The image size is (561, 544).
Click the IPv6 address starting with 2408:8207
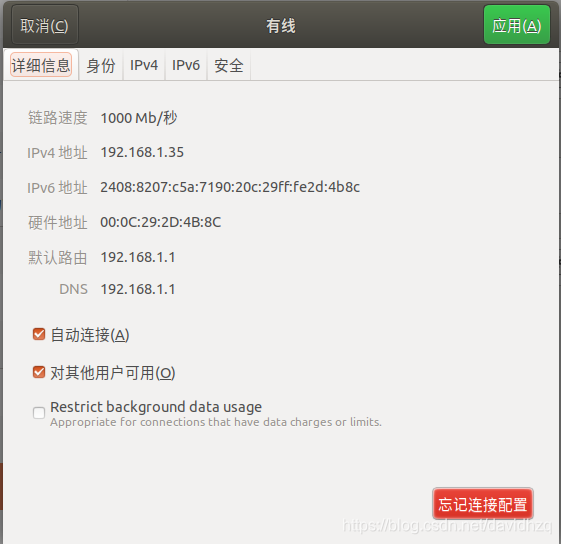click(230, 187)
